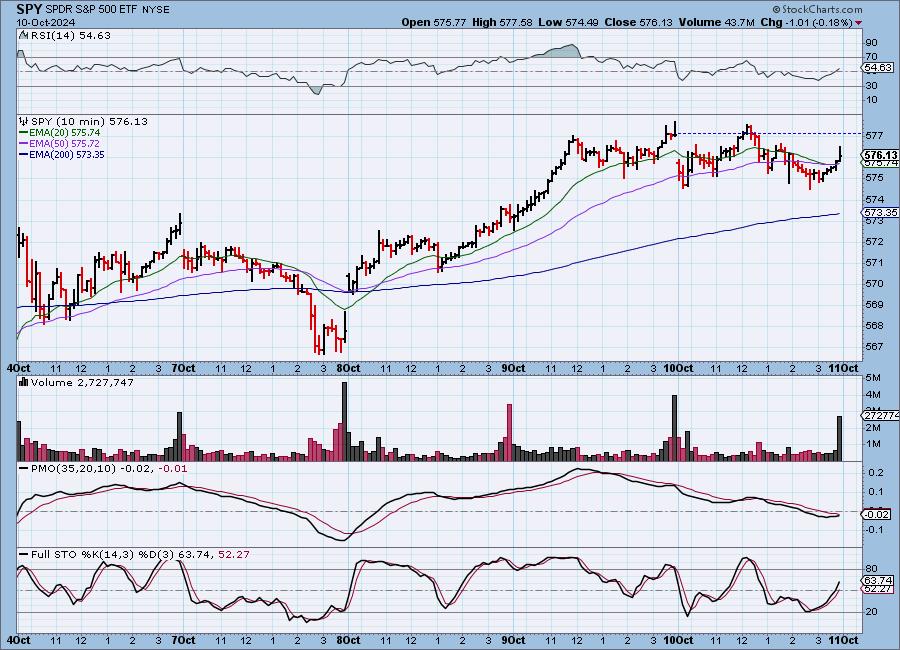Click the 'EMA(200) 573.35' legend text
This screenshot has height=650, width=900.
click(67, 154)
